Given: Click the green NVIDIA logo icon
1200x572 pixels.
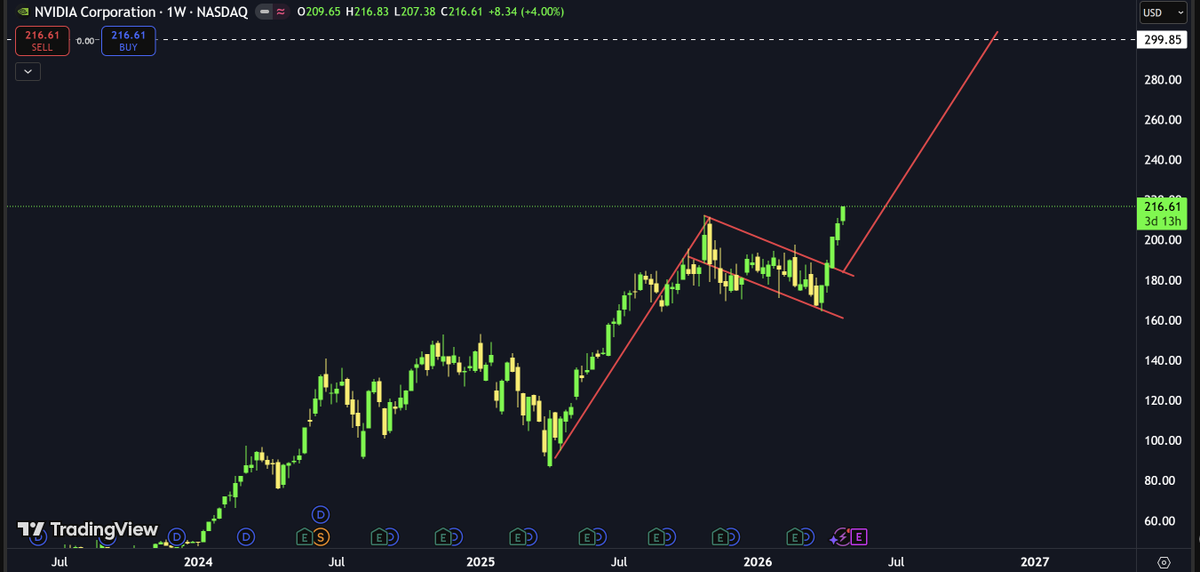Looking at the screenshot, I should 21,11.
